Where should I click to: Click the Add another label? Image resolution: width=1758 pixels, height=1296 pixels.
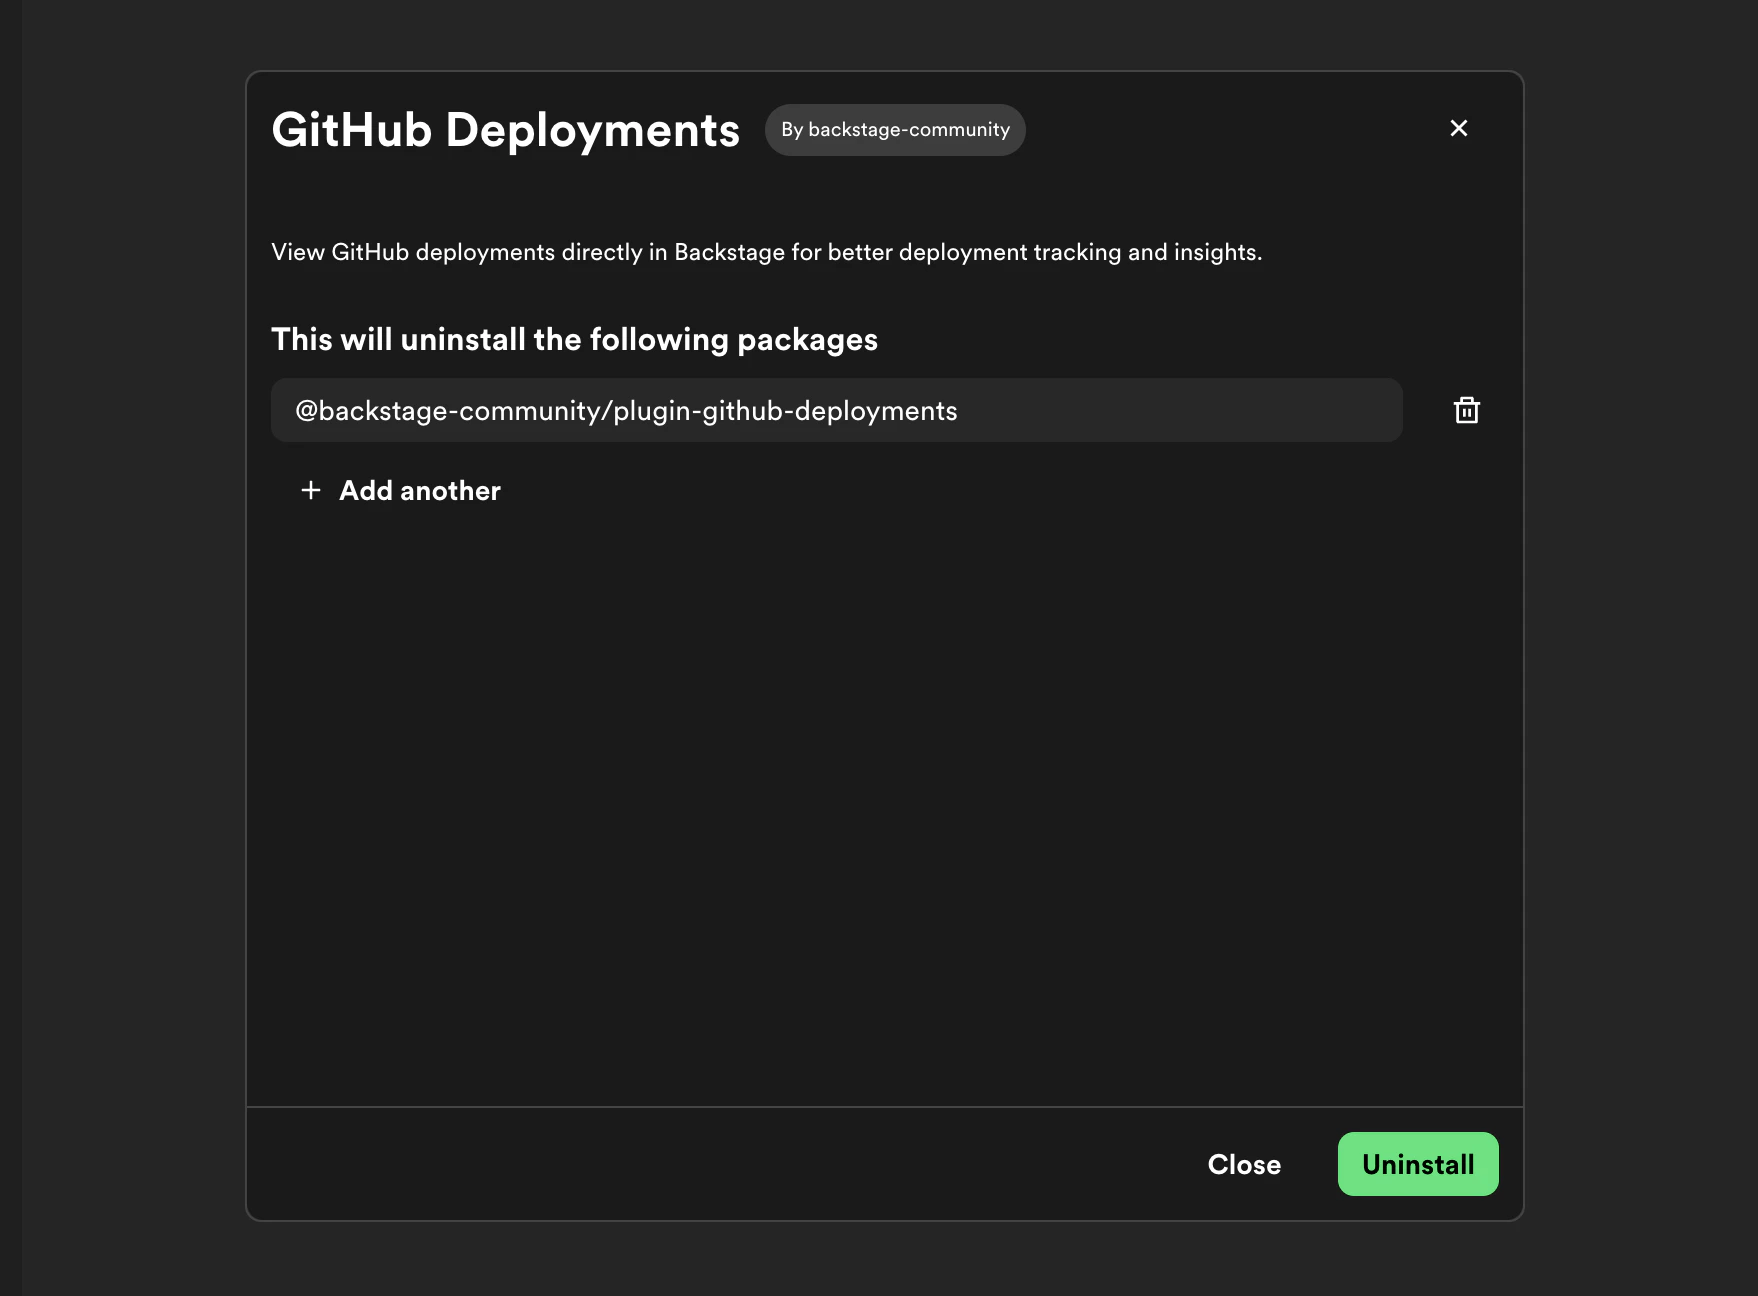[420, 490]
